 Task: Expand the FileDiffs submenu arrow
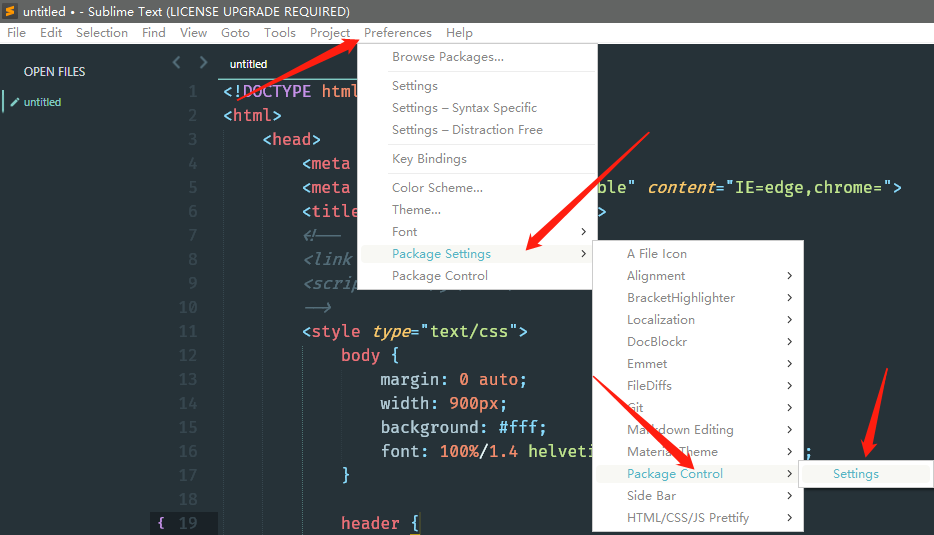(x=789, y=386)
